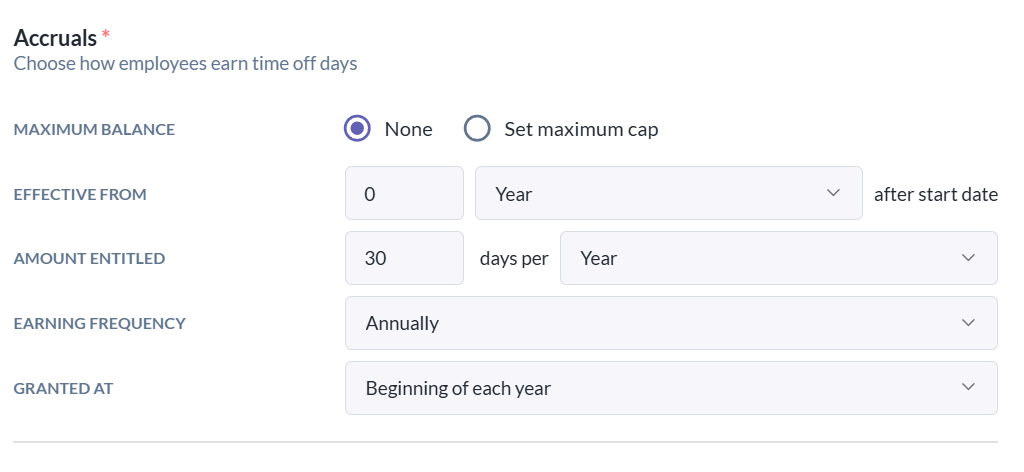The image size is (1024, 472).
Task: Click the chevron in Effective From dropdown
Action: [833, 193]
